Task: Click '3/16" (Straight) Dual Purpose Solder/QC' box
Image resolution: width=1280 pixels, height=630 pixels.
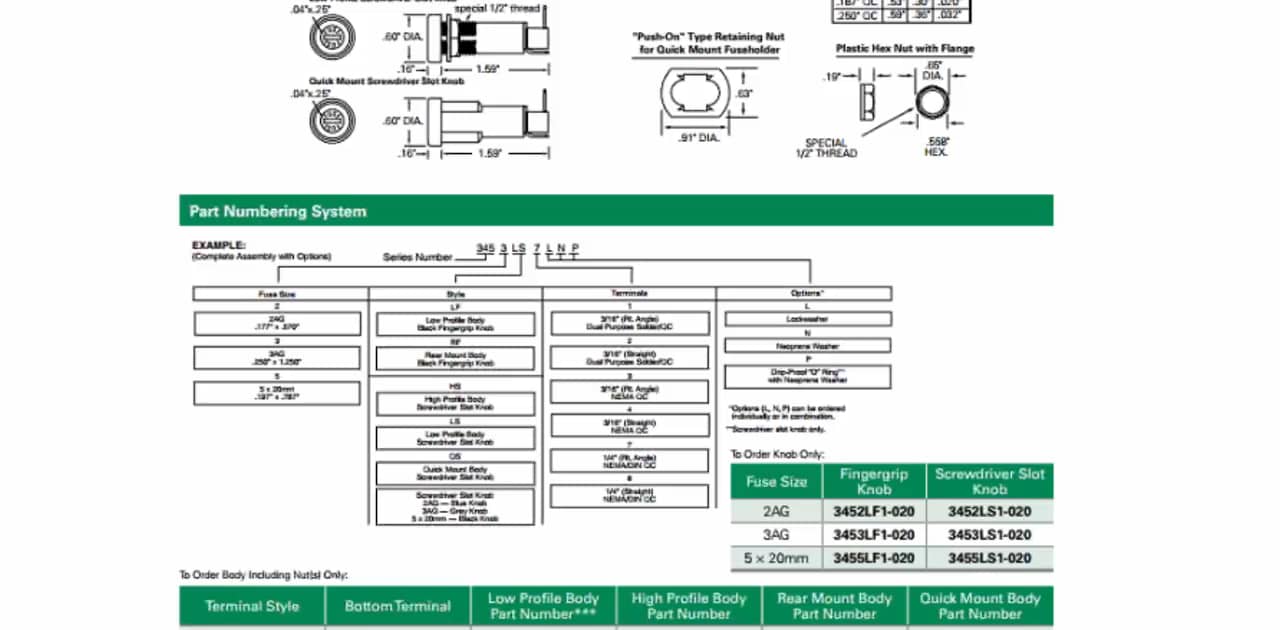Action: coord(630,358)
